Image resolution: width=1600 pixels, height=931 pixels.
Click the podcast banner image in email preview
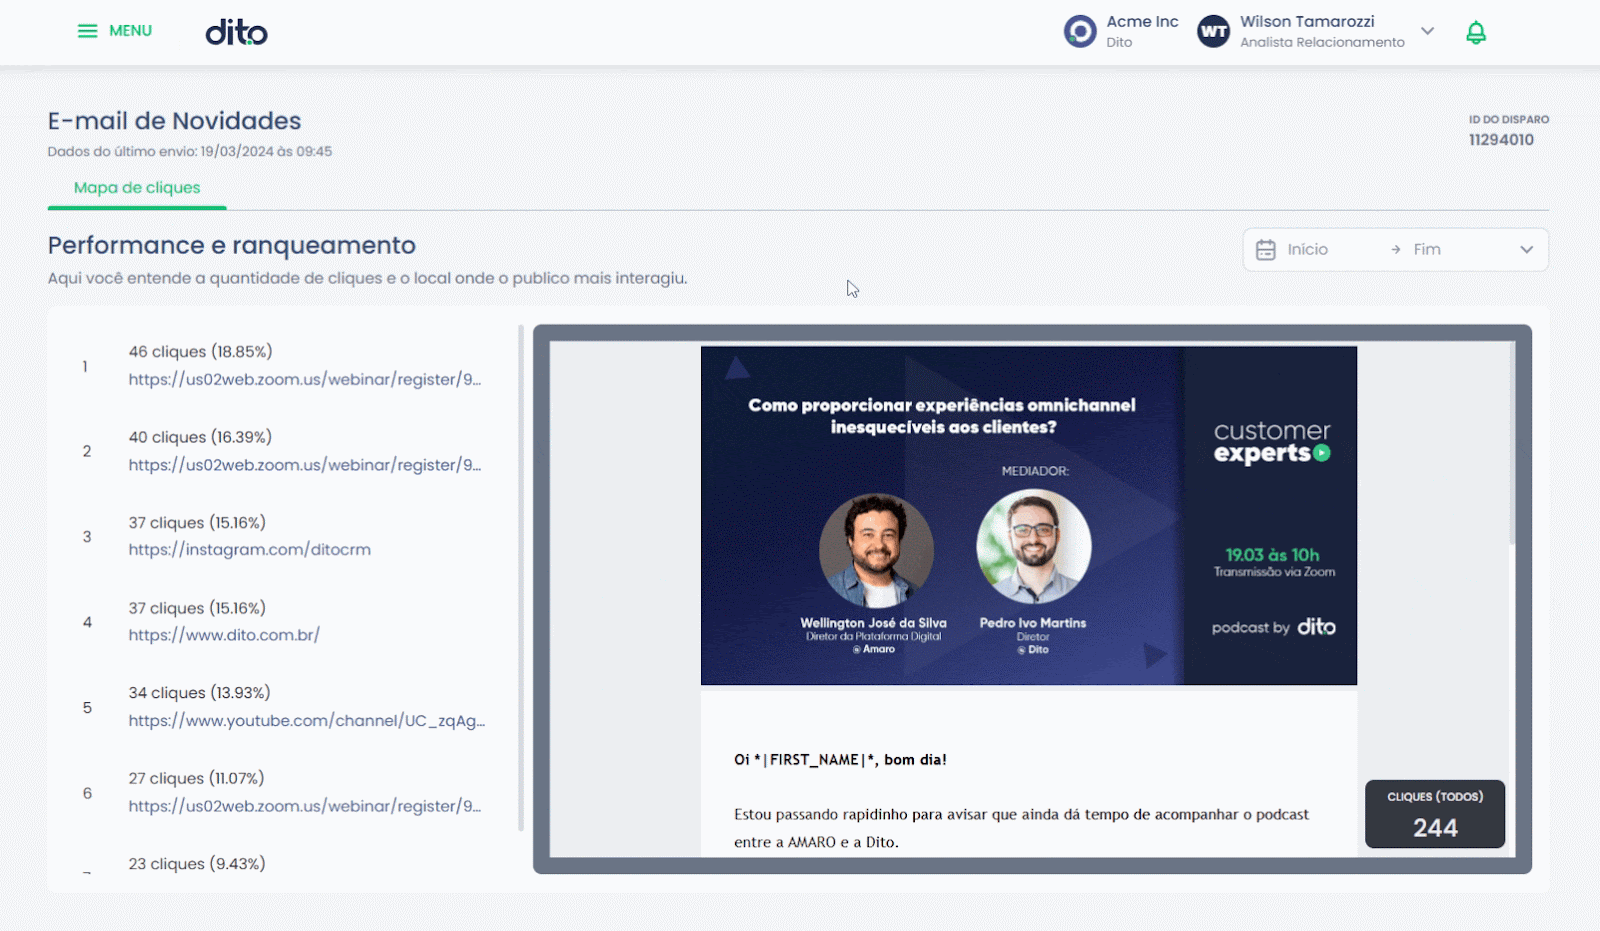point(1029,516)
